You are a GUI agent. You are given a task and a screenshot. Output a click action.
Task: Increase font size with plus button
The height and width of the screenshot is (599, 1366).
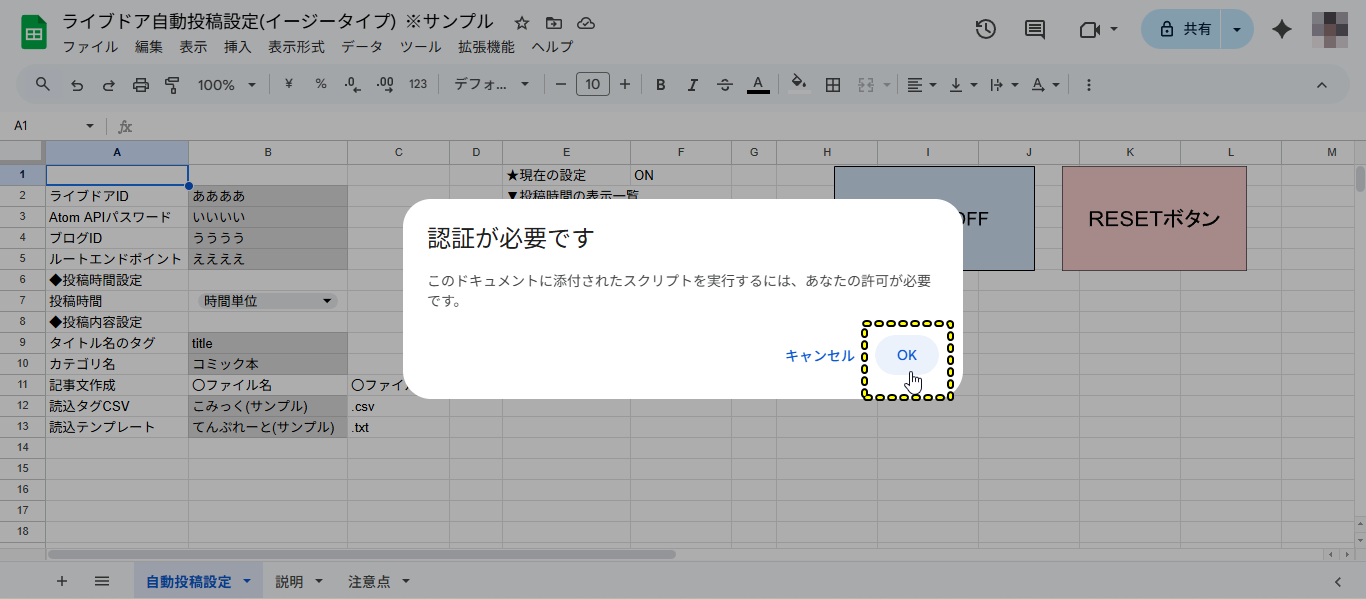625,85
